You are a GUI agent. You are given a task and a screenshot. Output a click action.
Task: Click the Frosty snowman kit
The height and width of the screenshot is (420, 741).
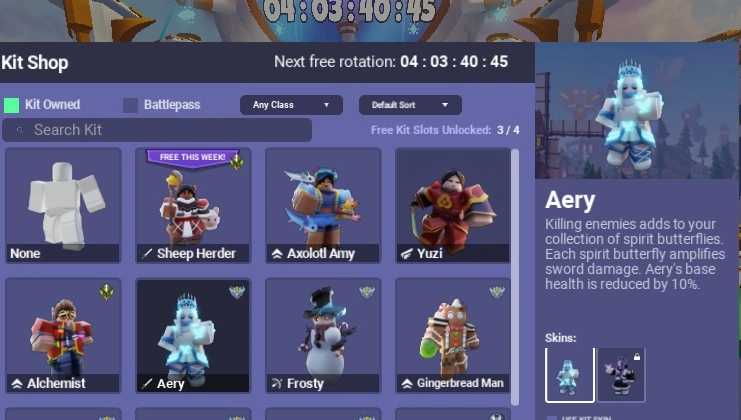point(323,335)
